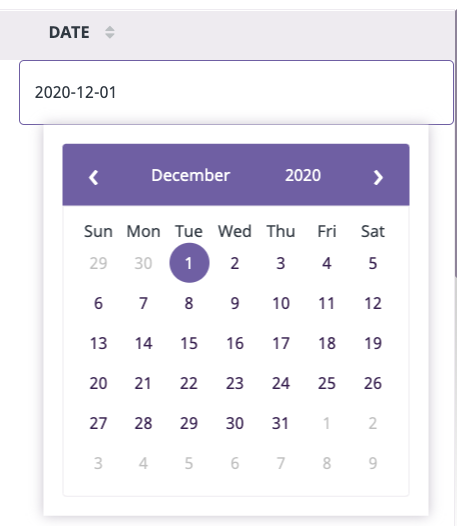The image size is (457, 526).
Task: Open the December month selector
Action: click(x=191, y=175)
